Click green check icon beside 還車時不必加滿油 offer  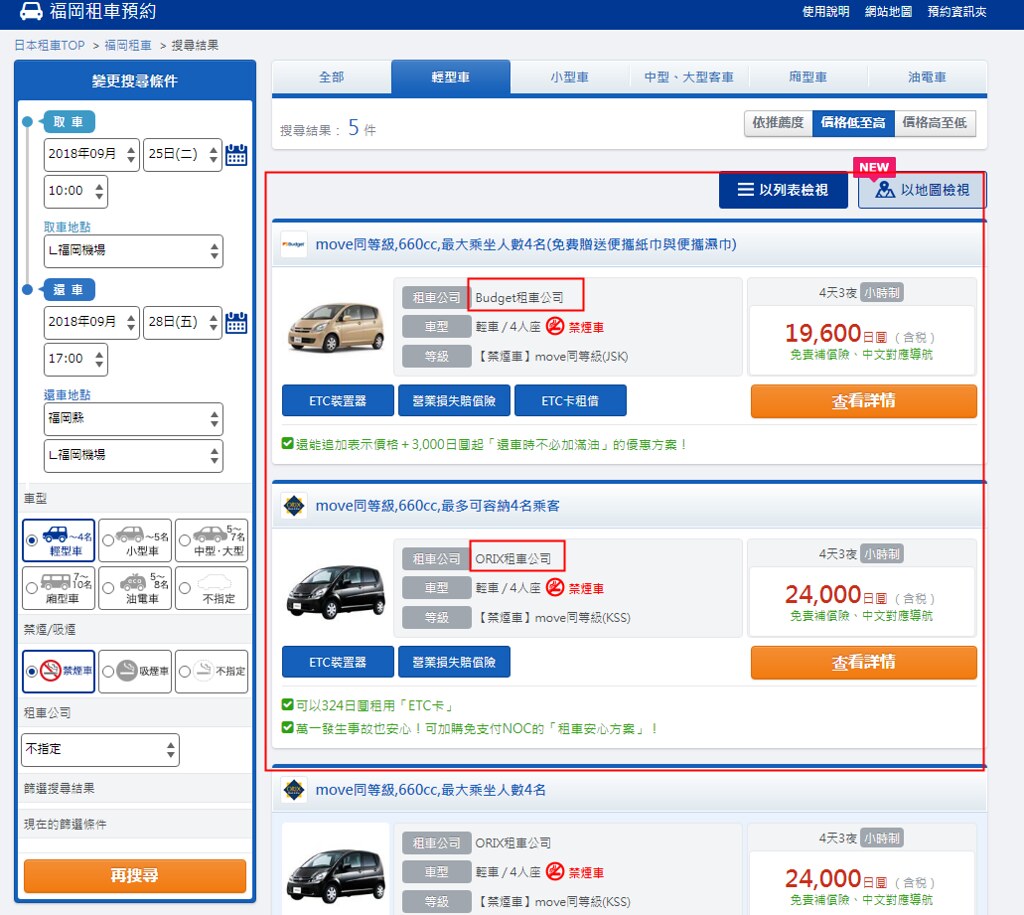point(287,443)
